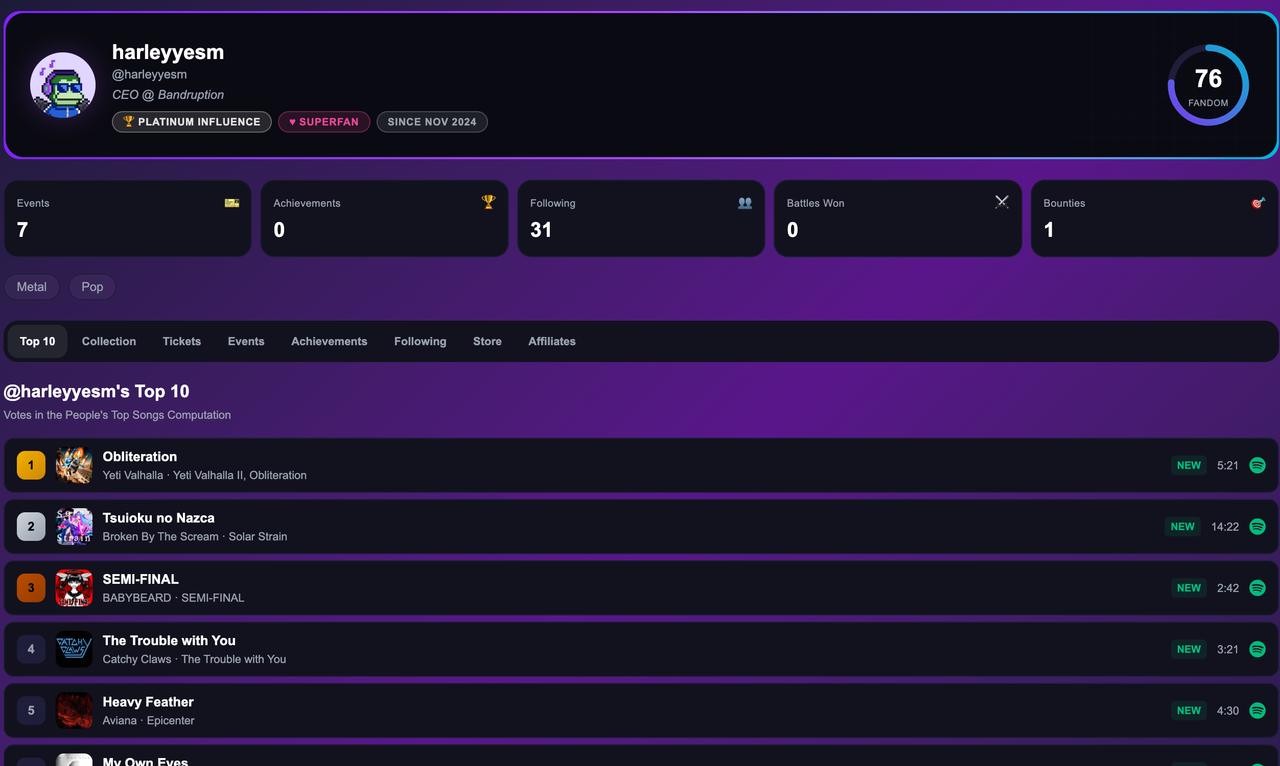Open Spotify link for Heavy Feather
Screen dimensions: 1280x766
click(1257, 710)
